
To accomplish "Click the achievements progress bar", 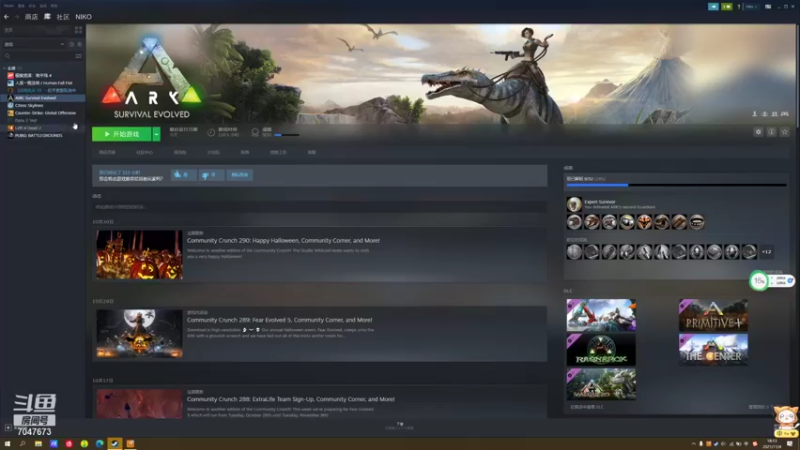I will [676, 185].
